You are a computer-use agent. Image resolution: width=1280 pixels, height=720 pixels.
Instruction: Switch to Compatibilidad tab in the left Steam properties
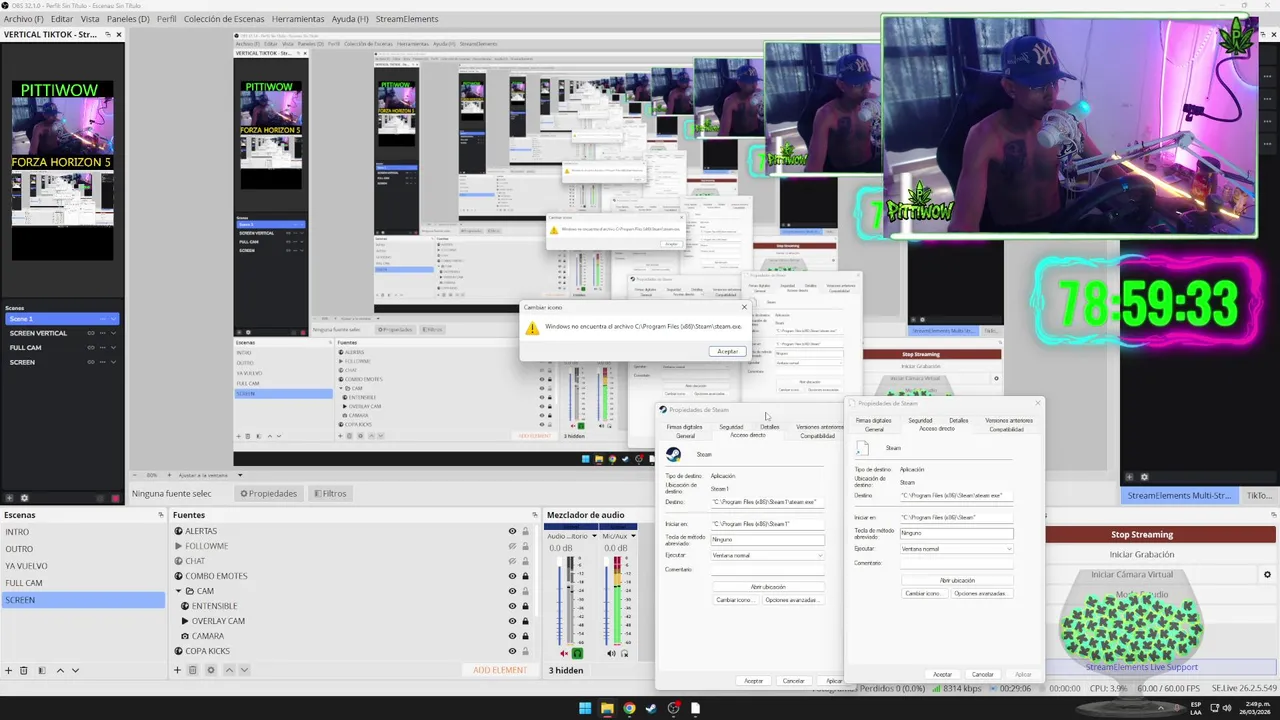coord(817,436)
